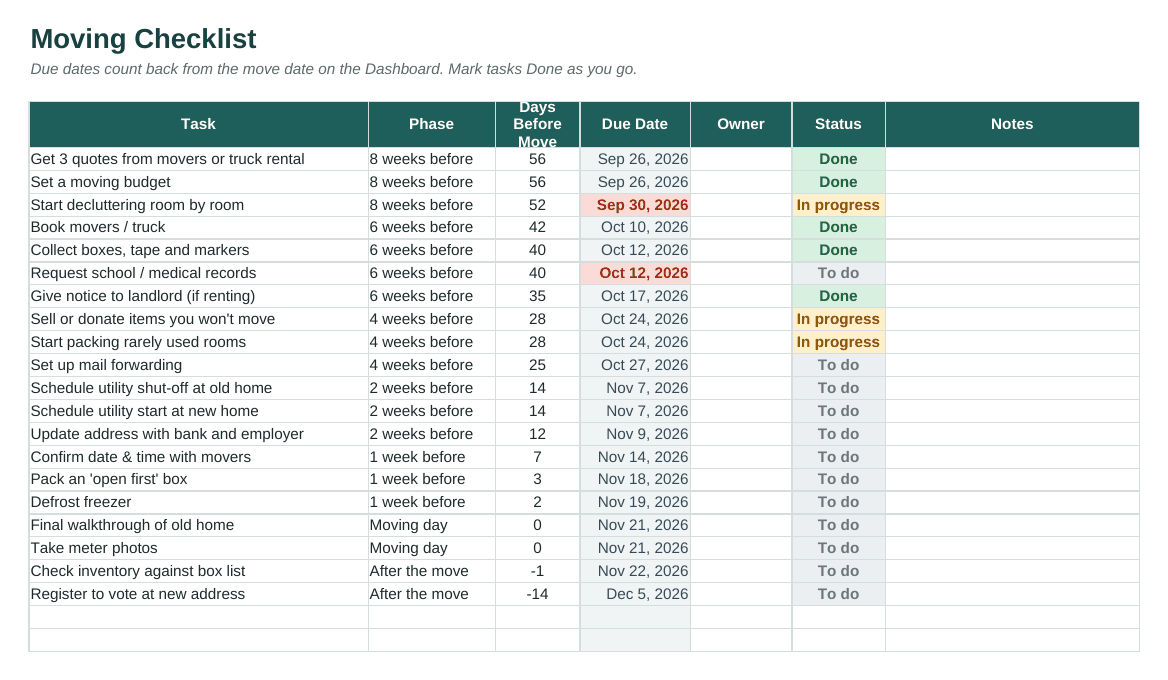Click the 'Nov 9, 2026' due date cell
The width and height of the screenshot is (1168, 680).
point(635,434)
